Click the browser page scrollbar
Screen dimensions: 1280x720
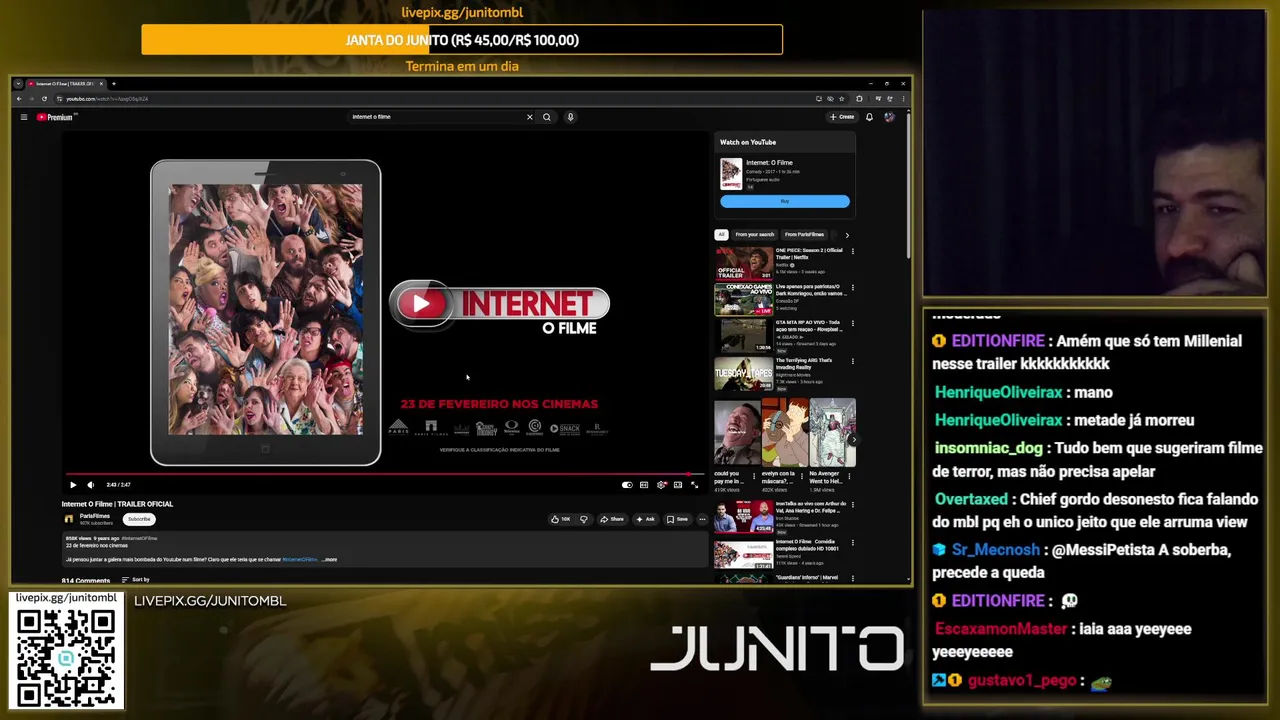(908, 185)
